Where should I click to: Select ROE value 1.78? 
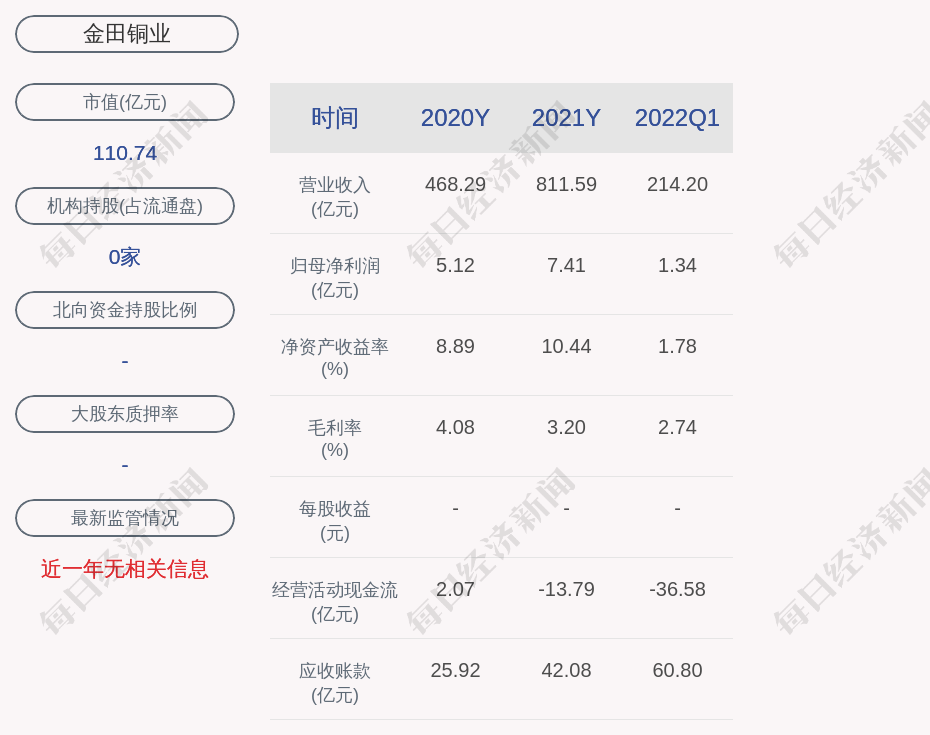coord(677,346)
